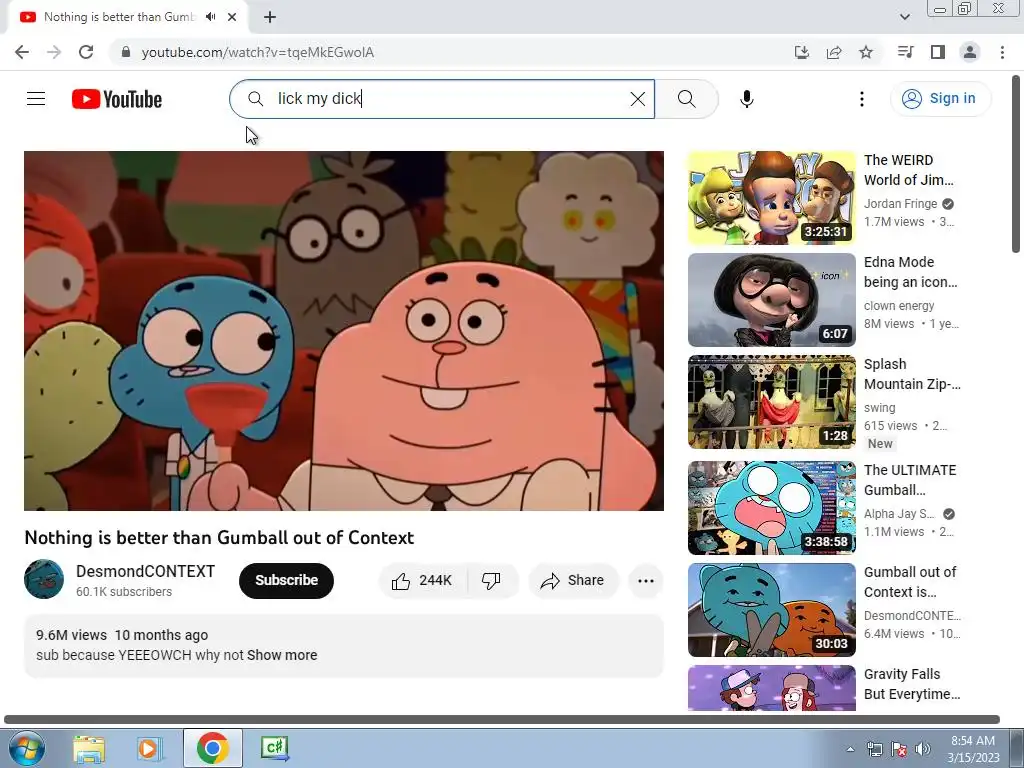Open tab search dropdown chevron
Screen dimensions: 1024x768
click(x=904, y=17)
